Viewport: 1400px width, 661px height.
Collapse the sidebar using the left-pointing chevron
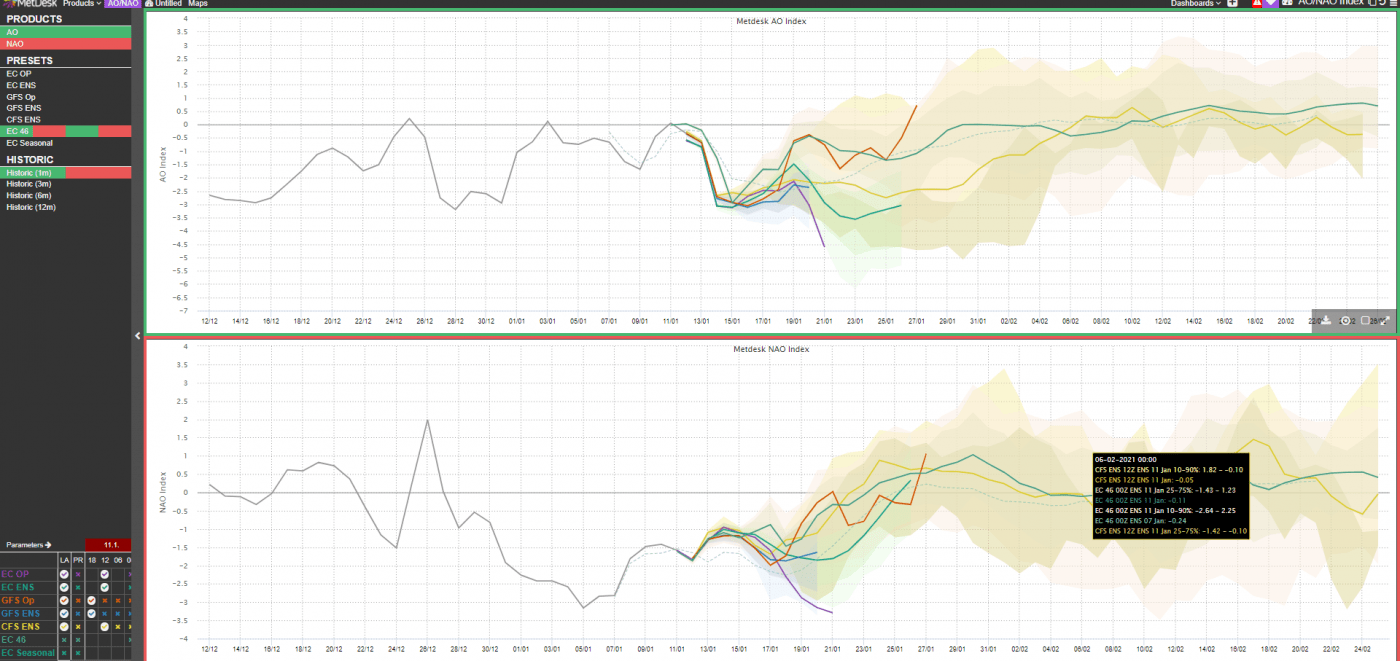click(137, 335)
